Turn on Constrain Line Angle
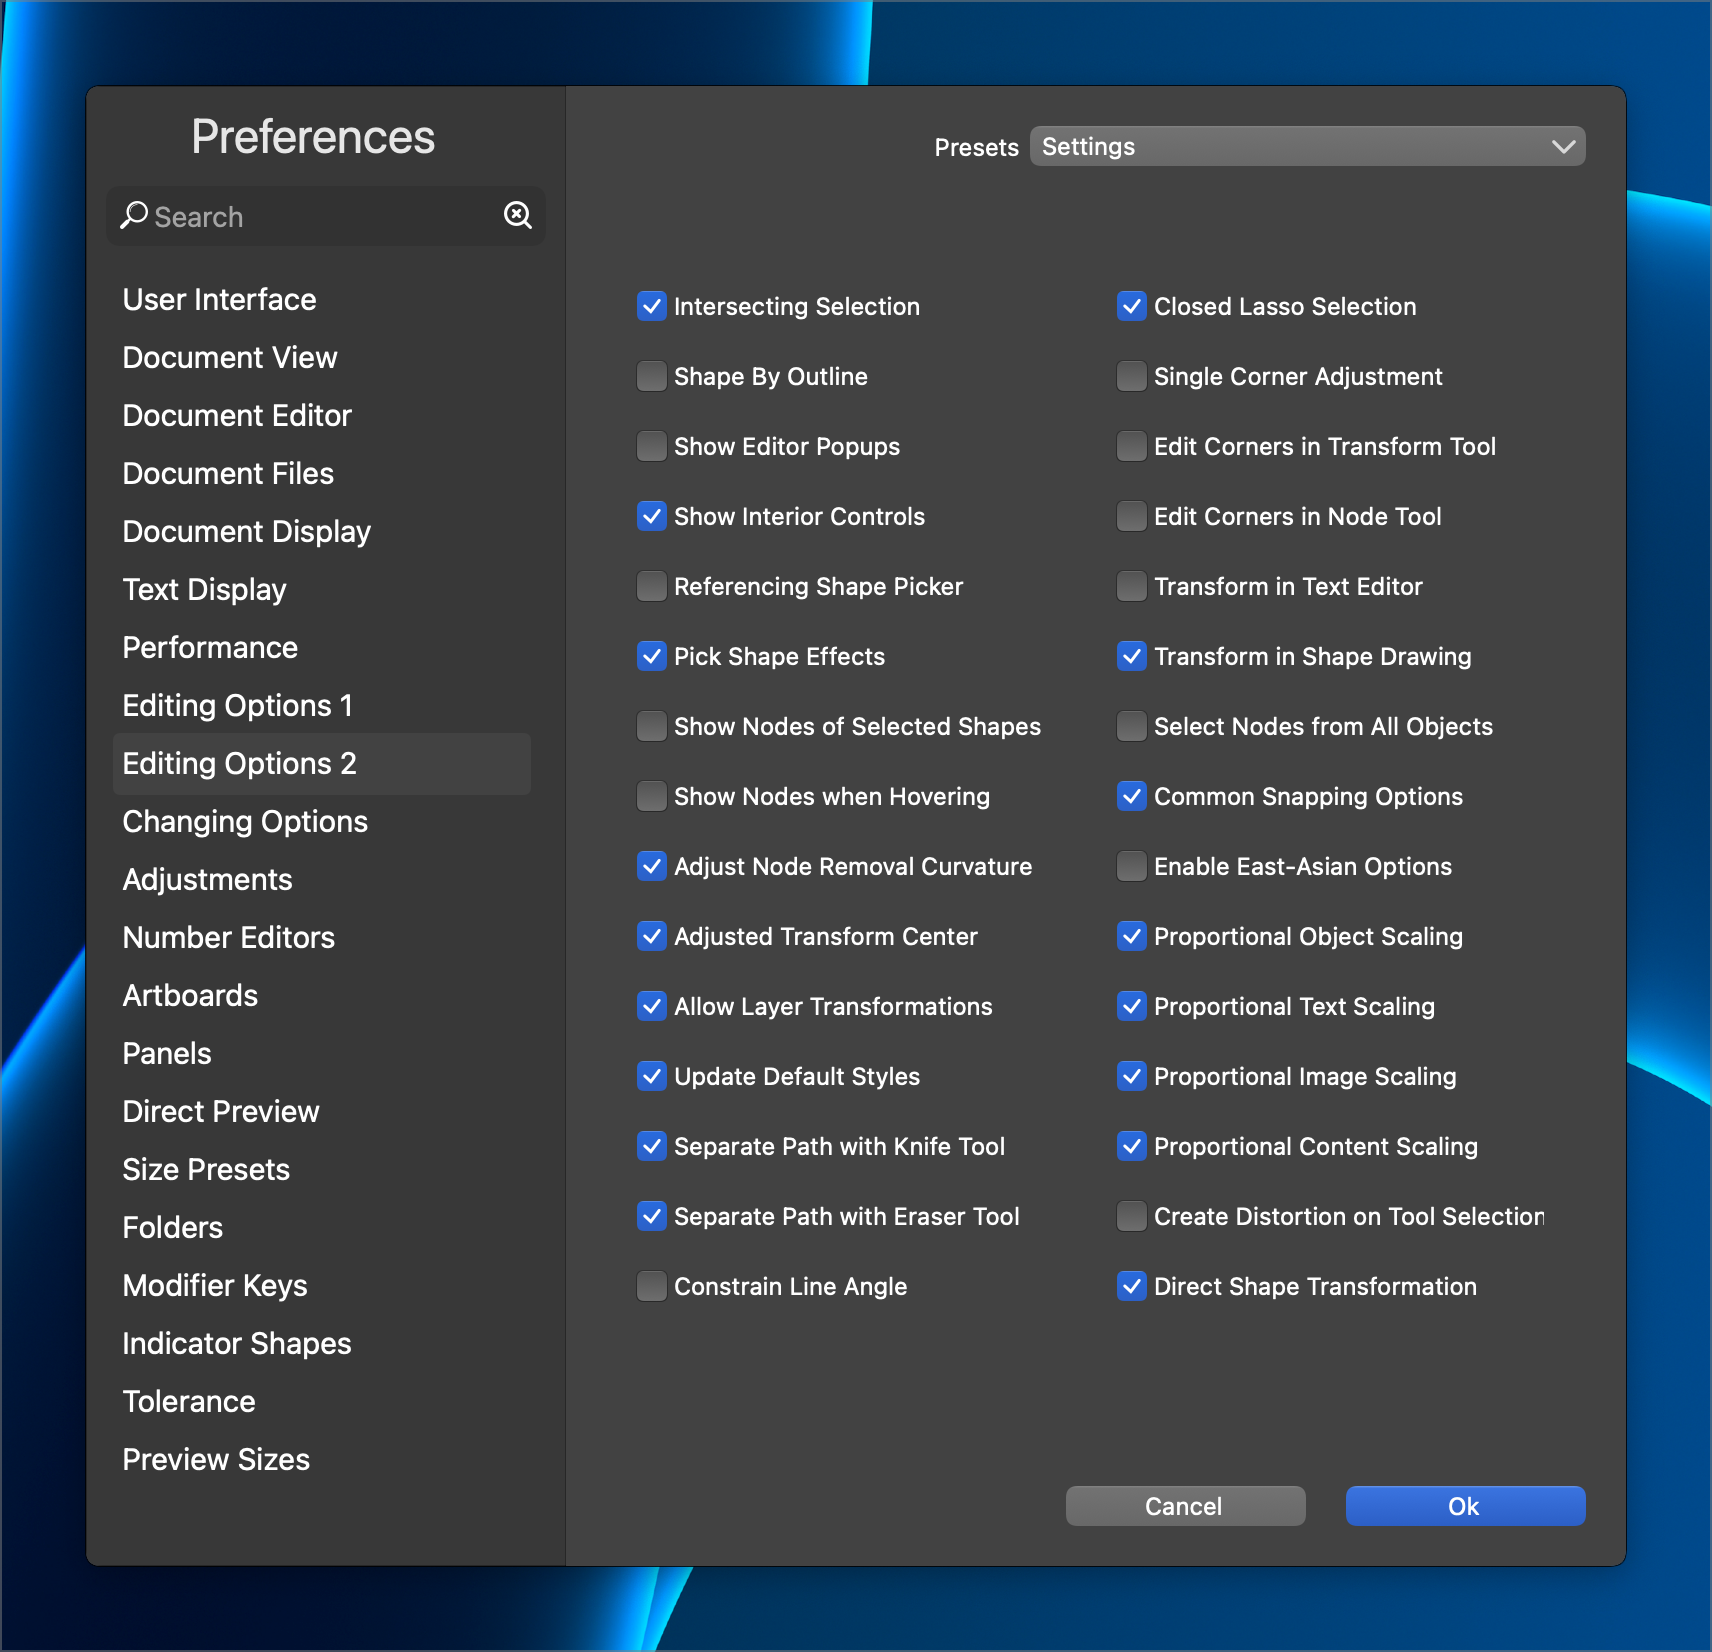The image size is (1712, 1652). 652,1286
